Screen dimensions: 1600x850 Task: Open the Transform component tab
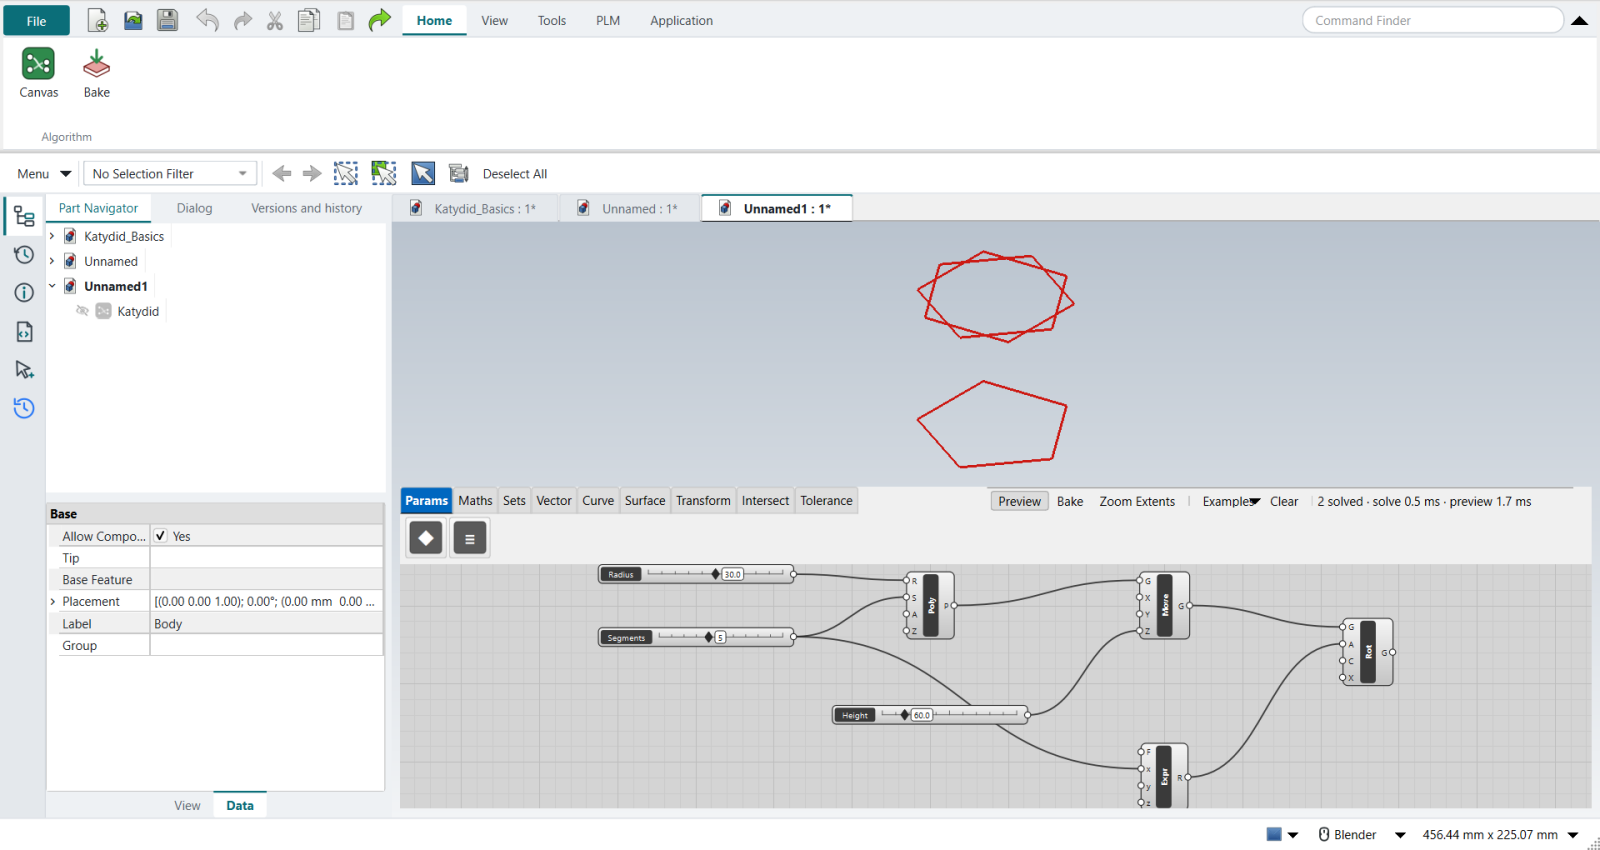(x=703, y=501)
